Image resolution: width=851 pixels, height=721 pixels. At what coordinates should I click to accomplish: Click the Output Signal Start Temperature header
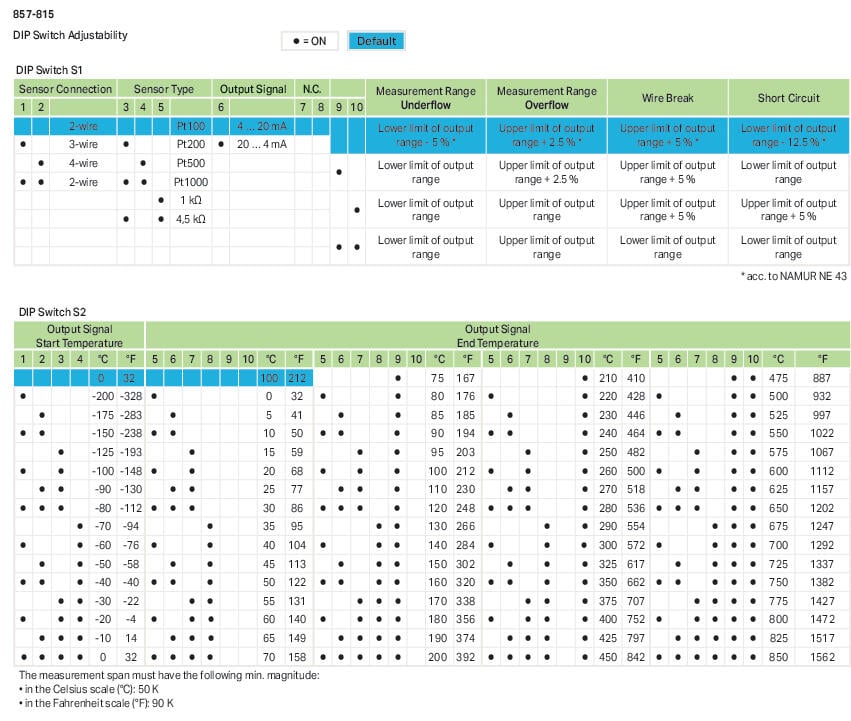pyautogui.click(x=80, y=335)
